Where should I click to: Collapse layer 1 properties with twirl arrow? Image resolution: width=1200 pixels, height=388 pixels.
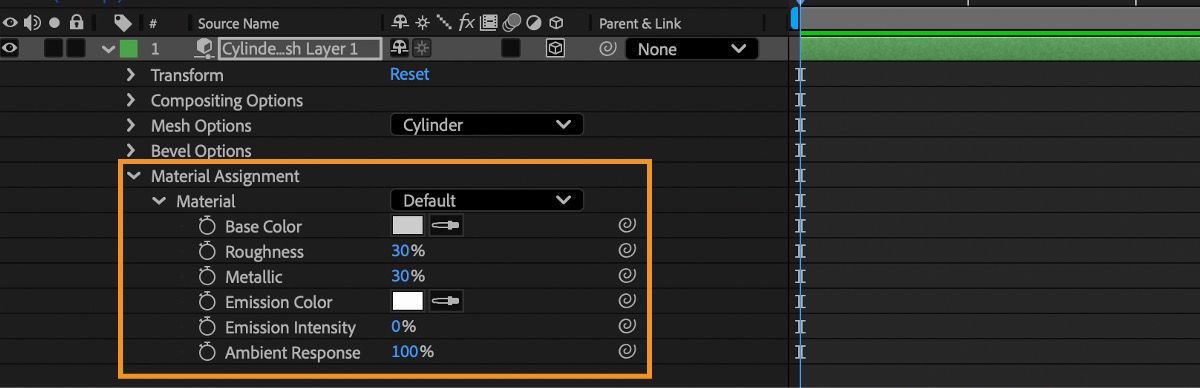click(108, 48)
